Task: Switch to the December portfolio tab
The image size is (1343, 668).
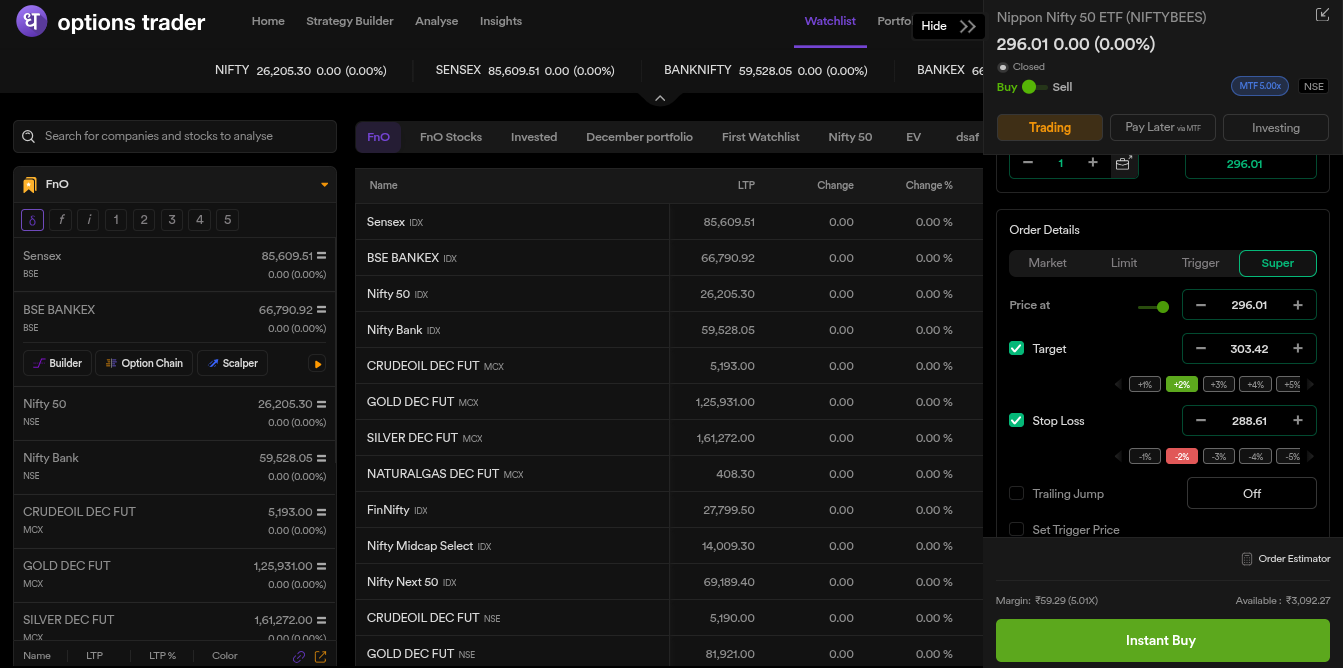Action: 639,137
